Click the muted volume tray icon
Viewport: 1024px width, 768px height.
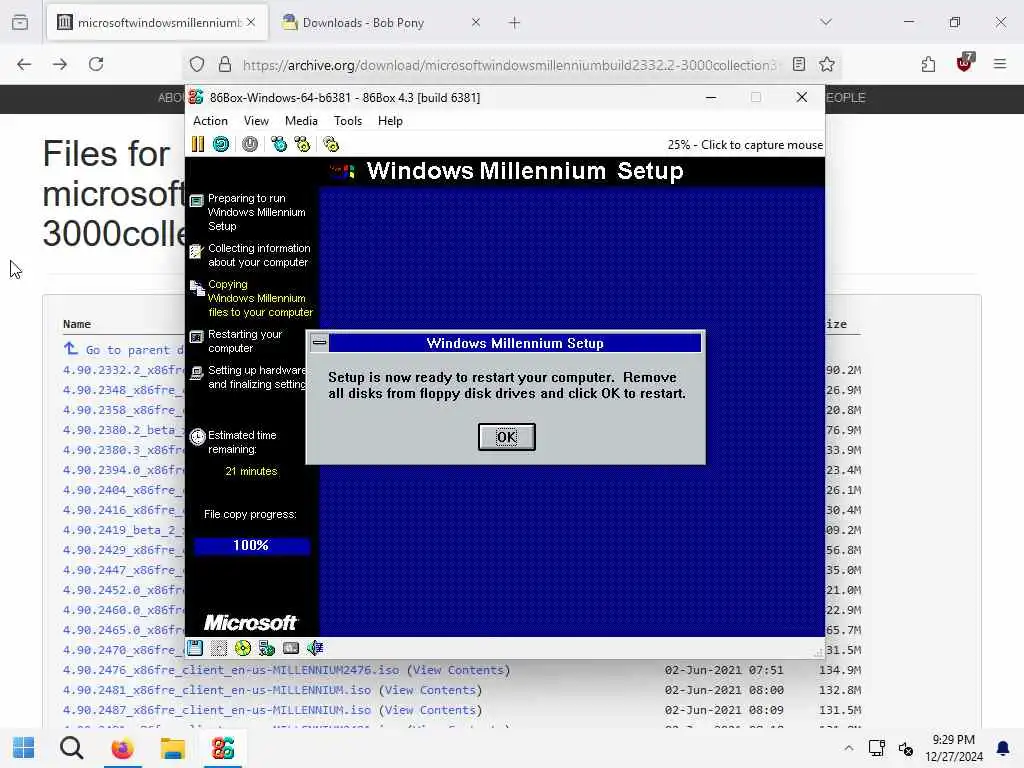tap(906, 748)
